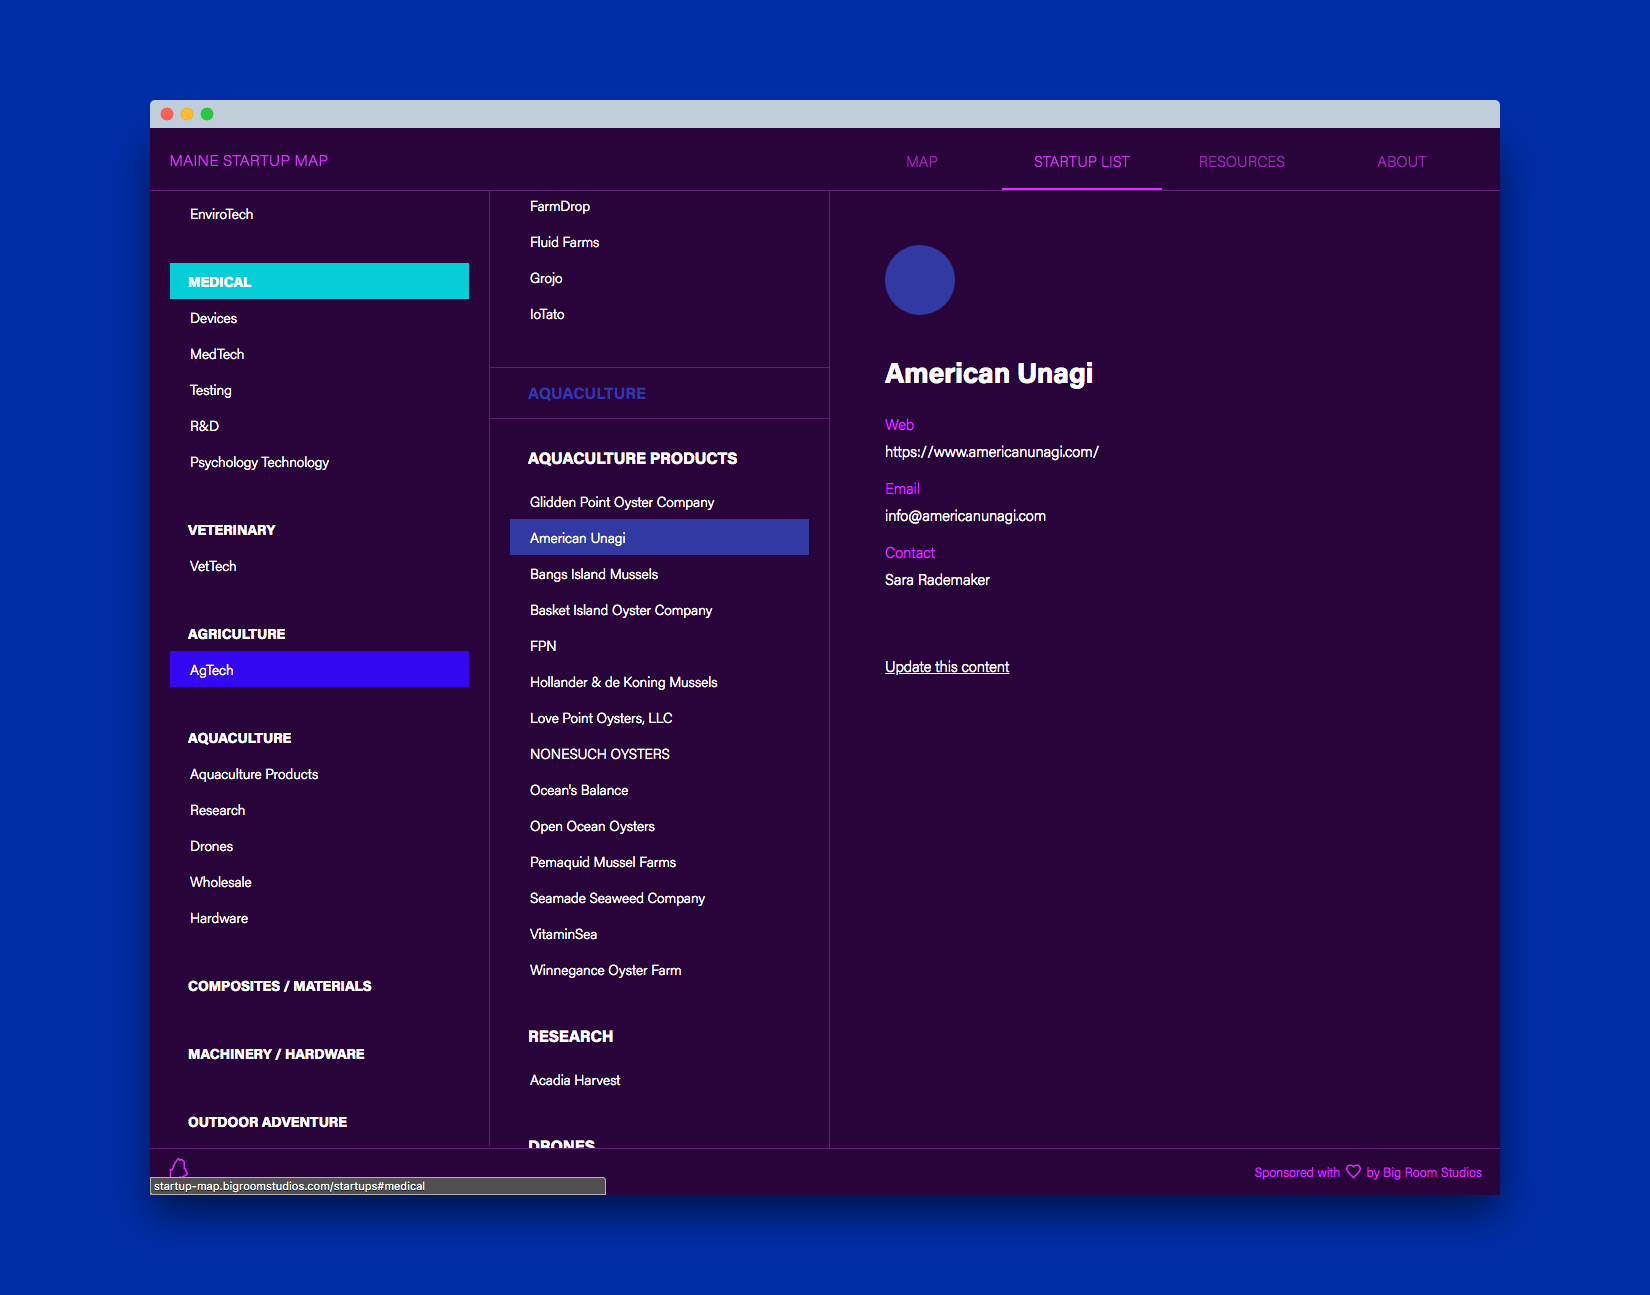
Task: Go to the RESOURCES tab
Action: [1242, 162]
